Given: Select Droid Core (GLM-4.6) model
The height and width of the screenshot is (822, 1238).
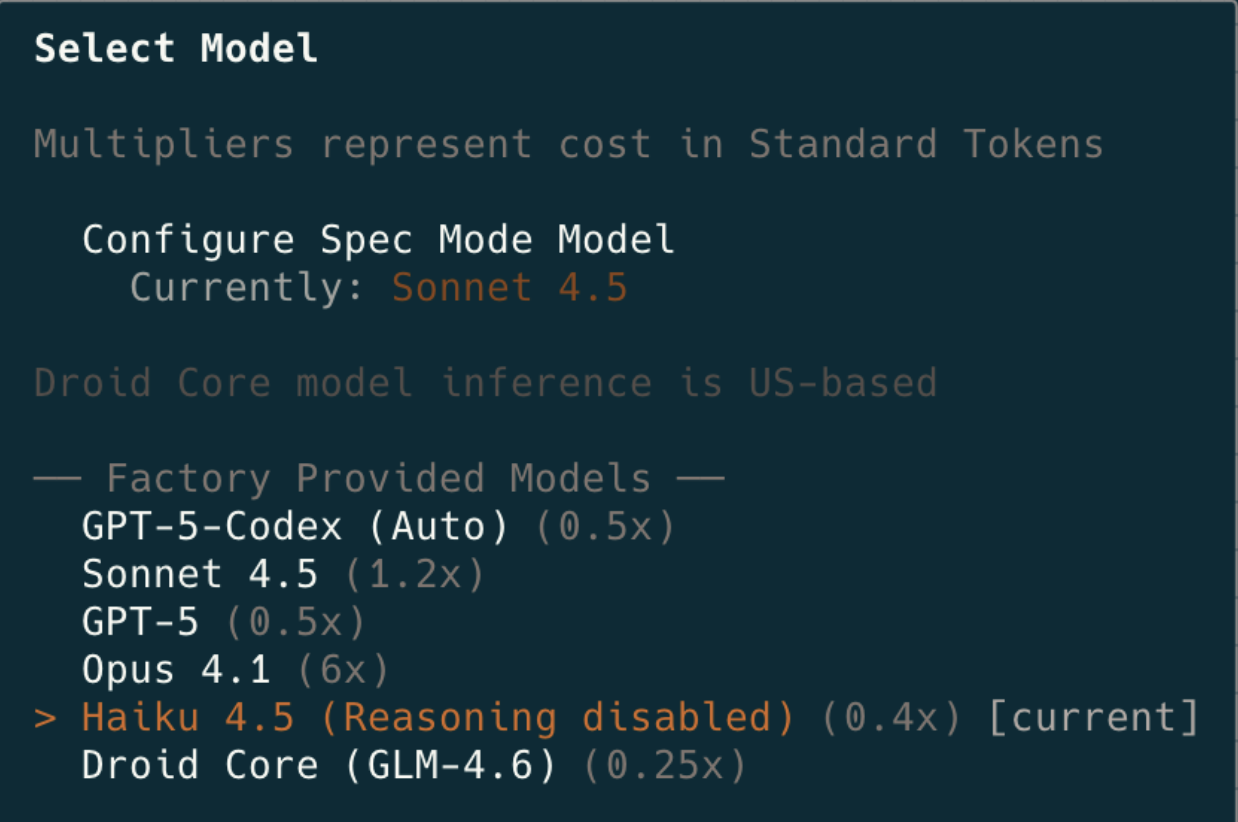Looking at the screenshot, I should point(318,766).
